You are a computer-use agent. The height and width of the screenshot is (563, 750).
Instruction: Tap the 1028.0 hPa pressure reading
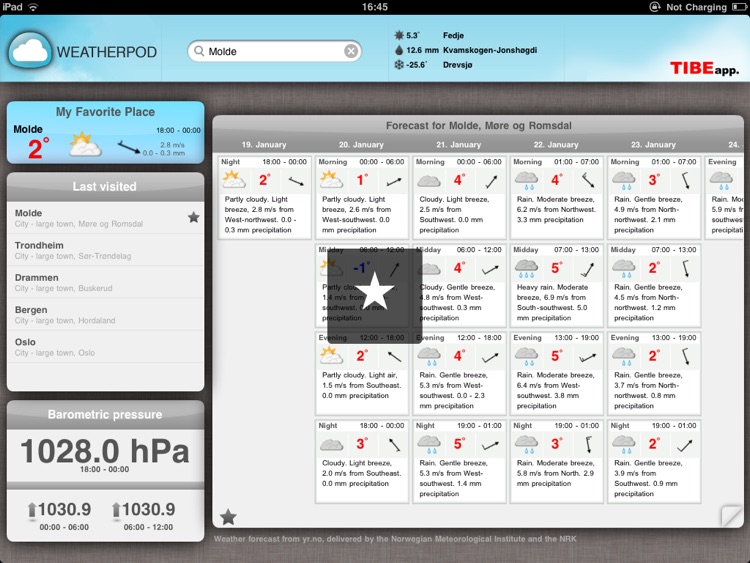tap(105, 451)
